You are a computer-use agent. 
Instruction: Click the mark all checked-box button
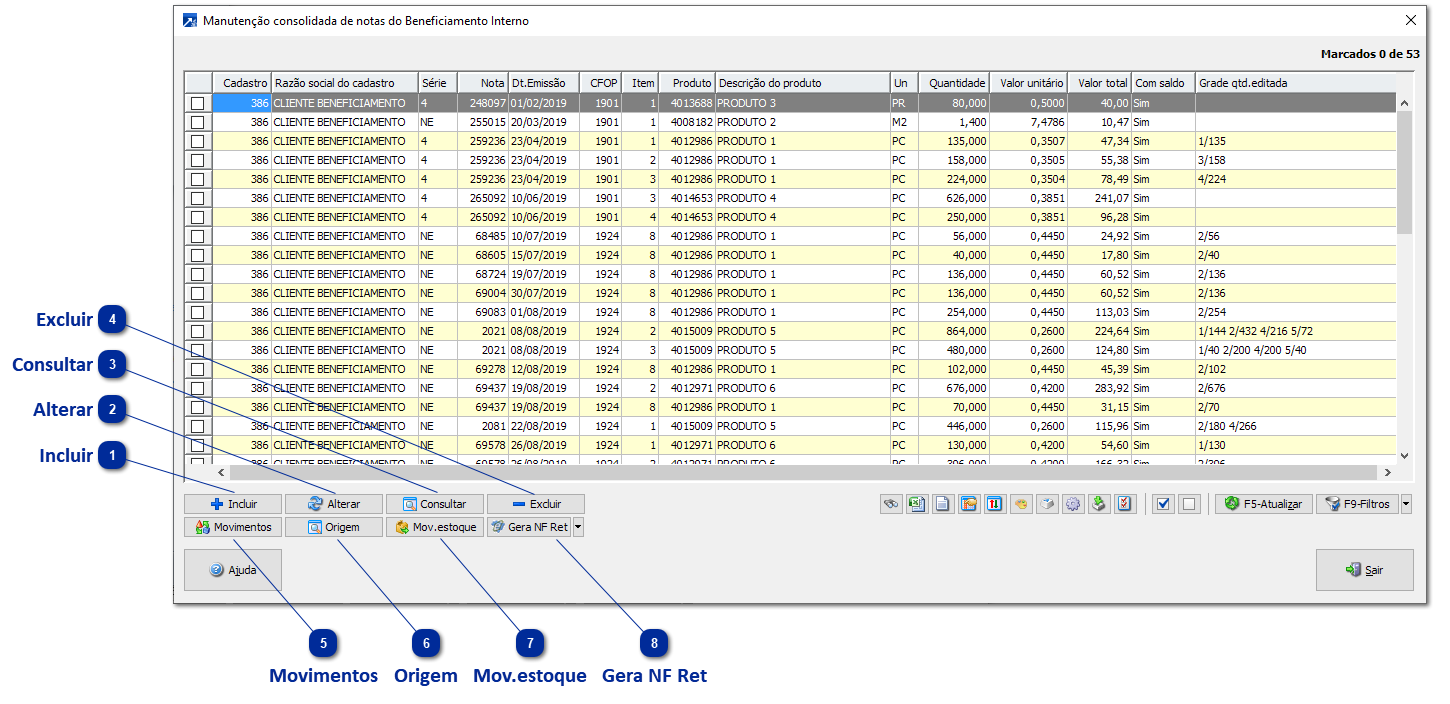1162,504
